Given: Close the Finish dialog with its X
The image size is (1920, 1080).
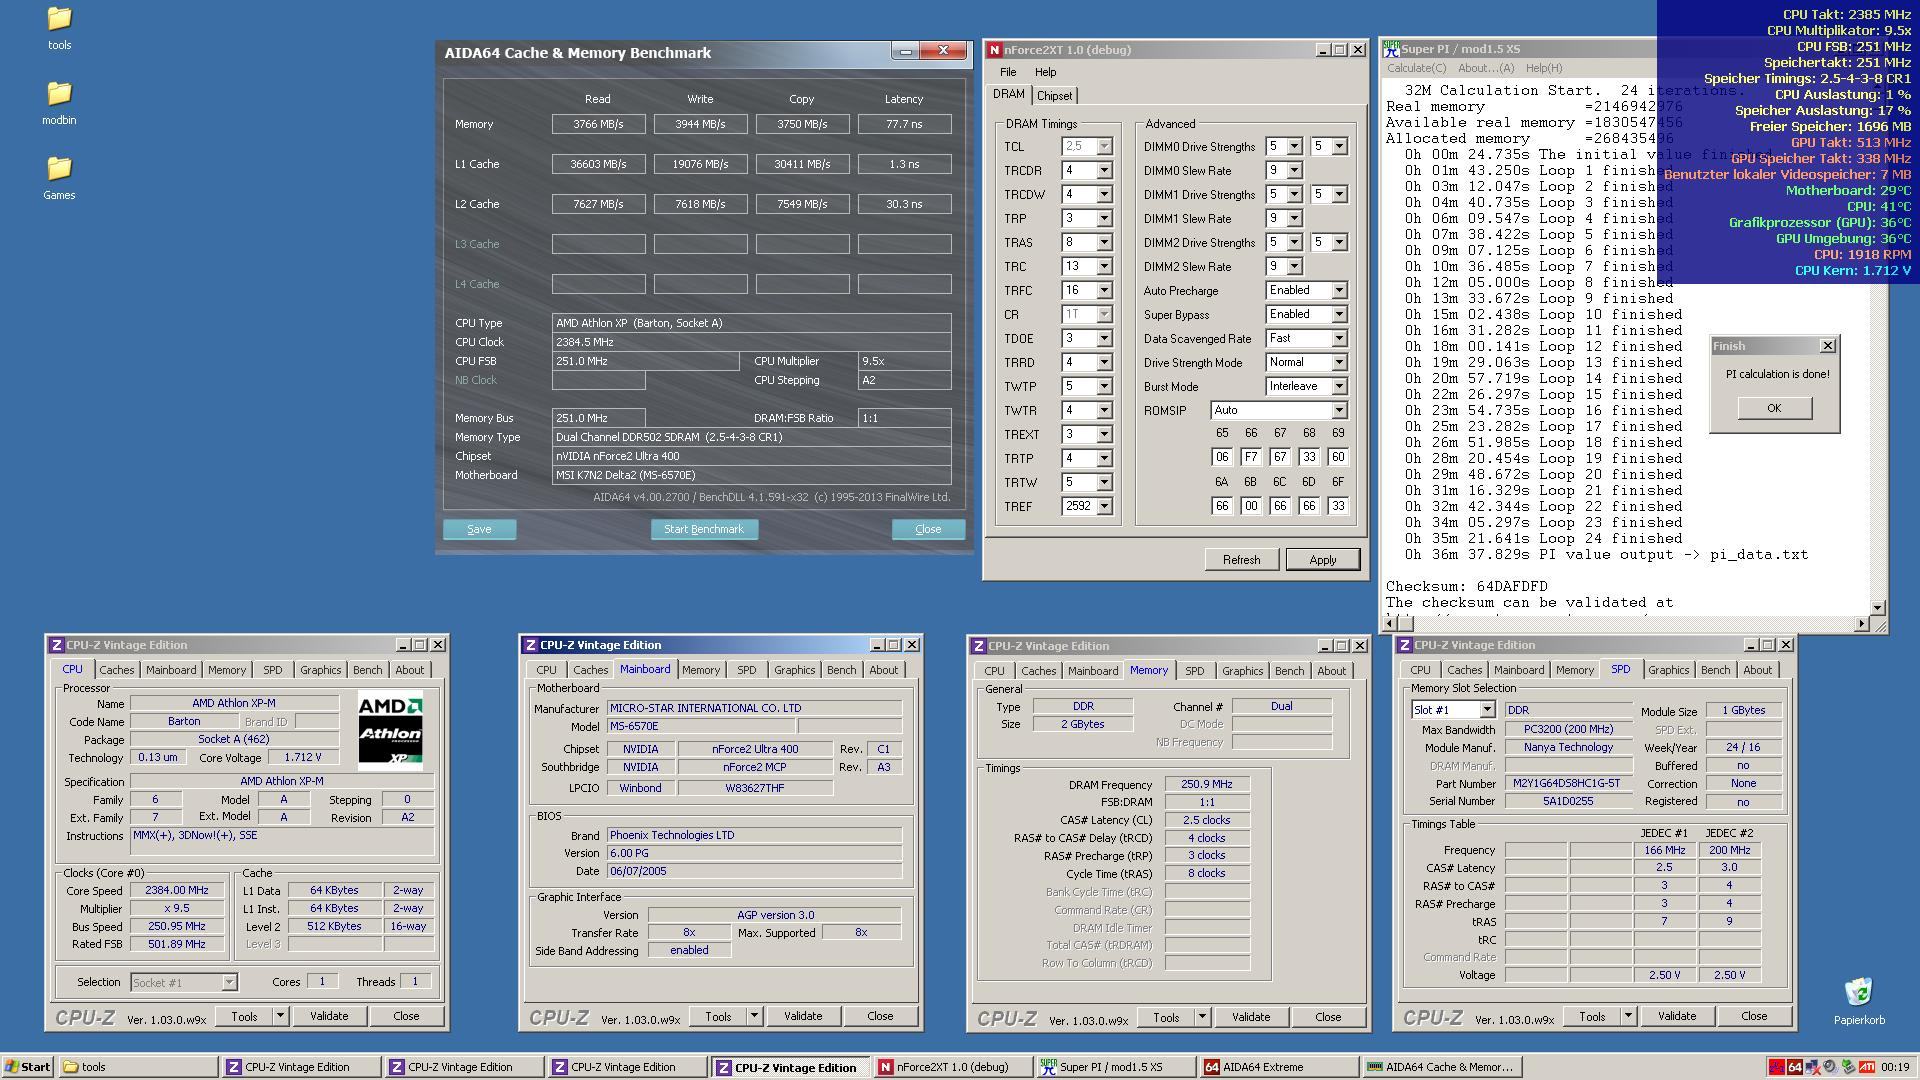Looking at the screenshot, I should (x=1828, y=346).
